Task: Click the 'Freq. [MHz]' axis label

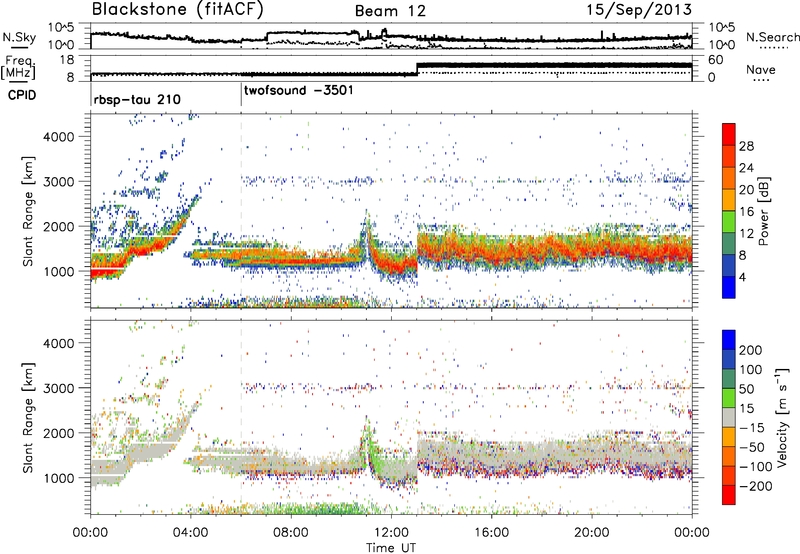Action: point(20,68)
